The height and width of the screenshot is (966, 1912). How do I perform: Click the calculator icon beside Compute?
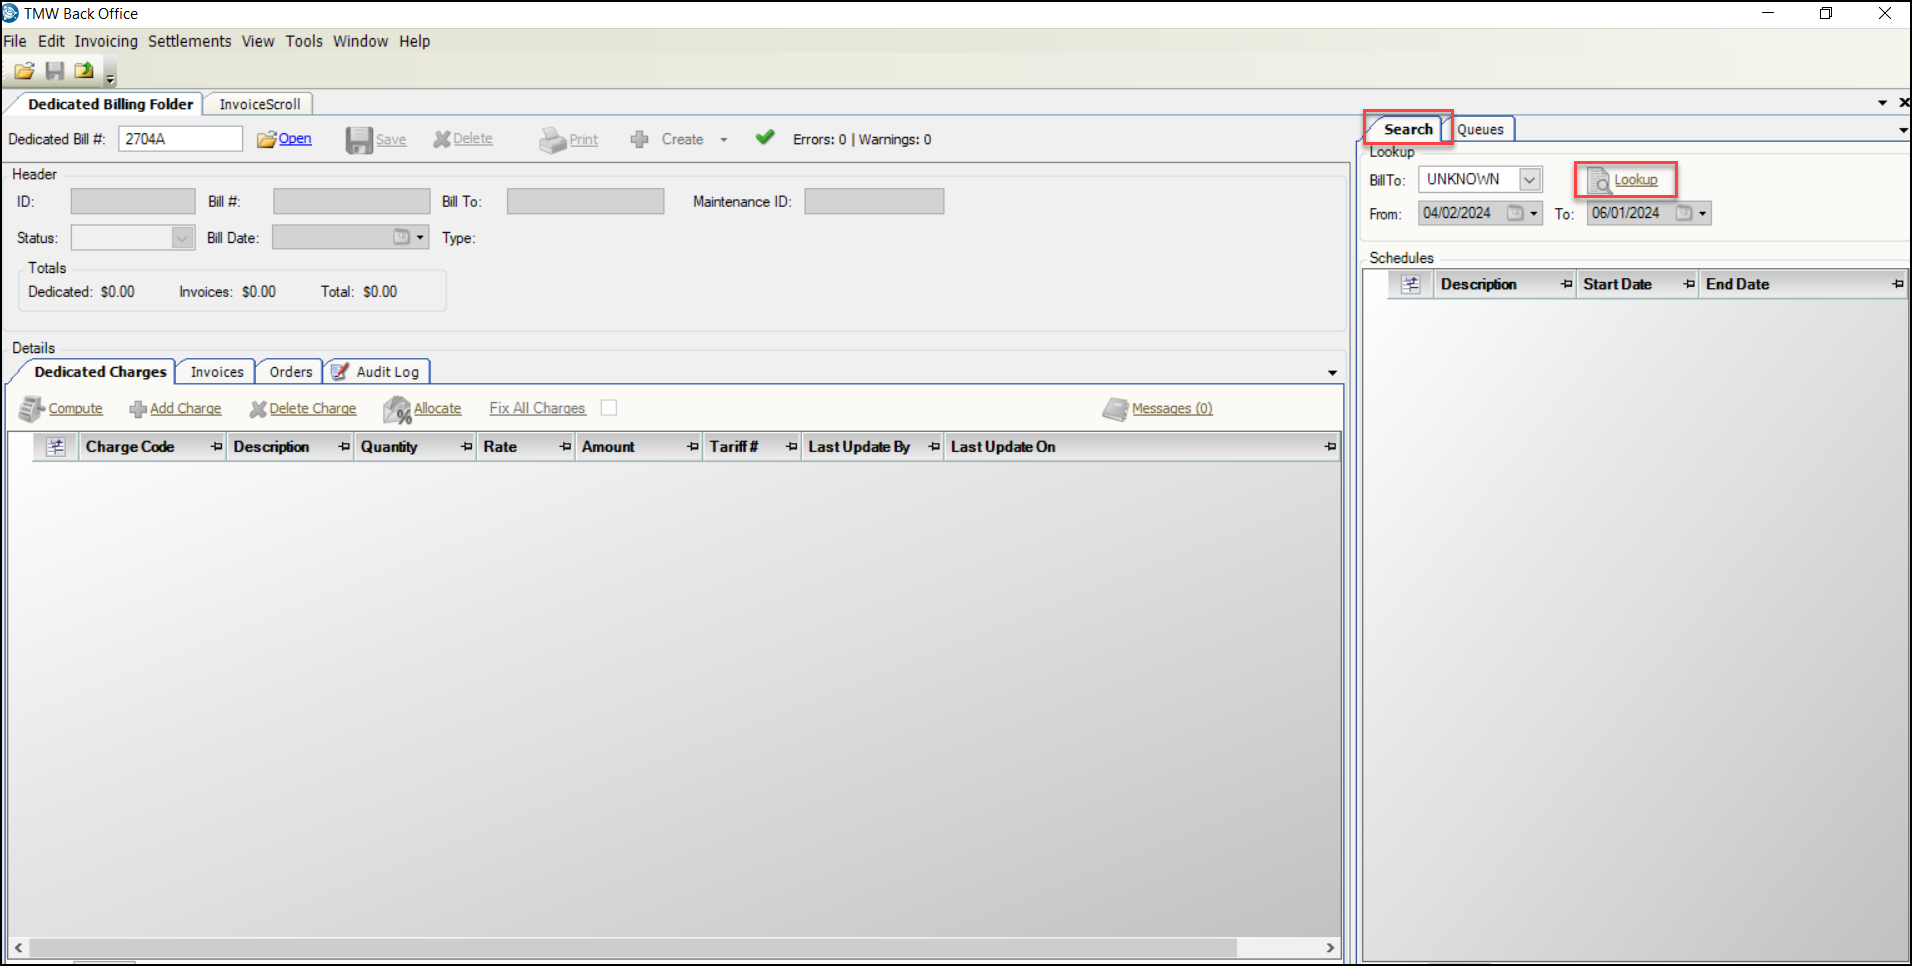(x=32, y=409)
